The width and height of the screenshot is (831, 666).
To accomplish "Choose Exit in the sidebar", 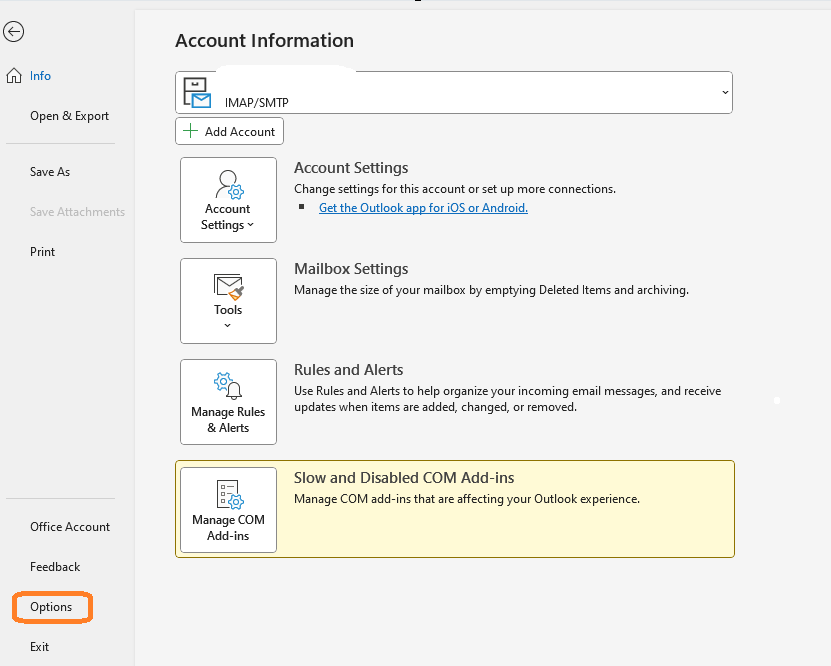I will pyautogui.click(x=39, y=647).
